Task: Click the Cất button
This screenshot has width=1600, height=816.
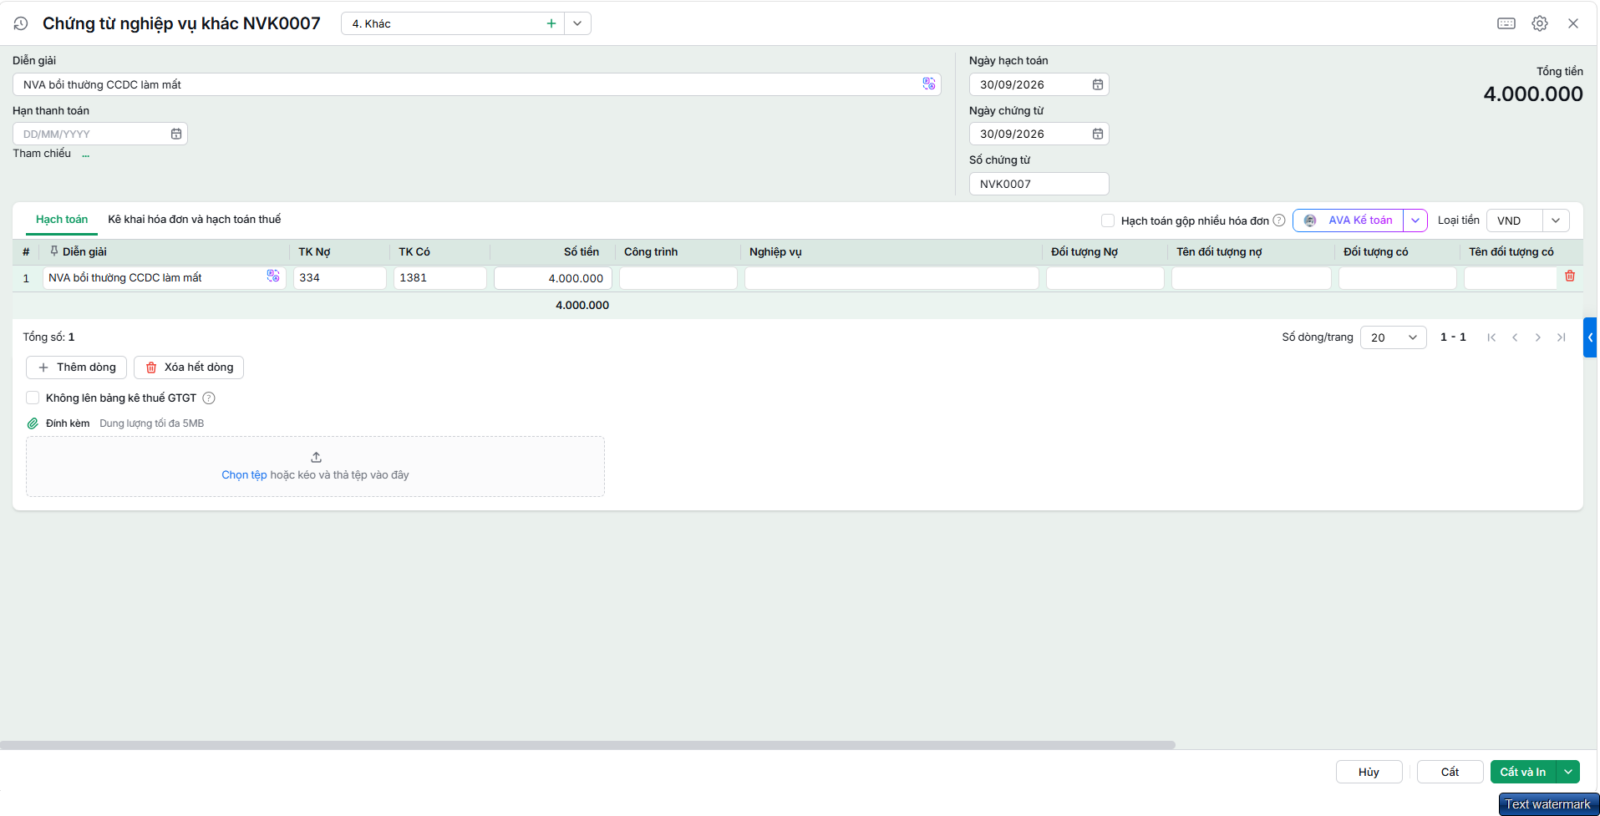Action: coord(1450,772)
